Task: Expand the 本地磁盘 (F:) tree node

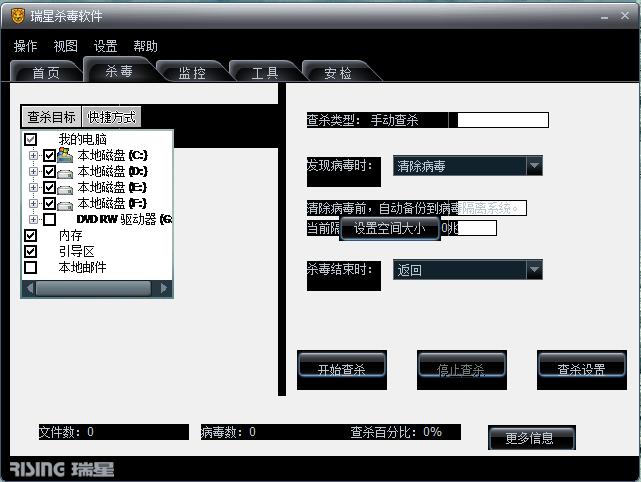Action: coord(34,203)
